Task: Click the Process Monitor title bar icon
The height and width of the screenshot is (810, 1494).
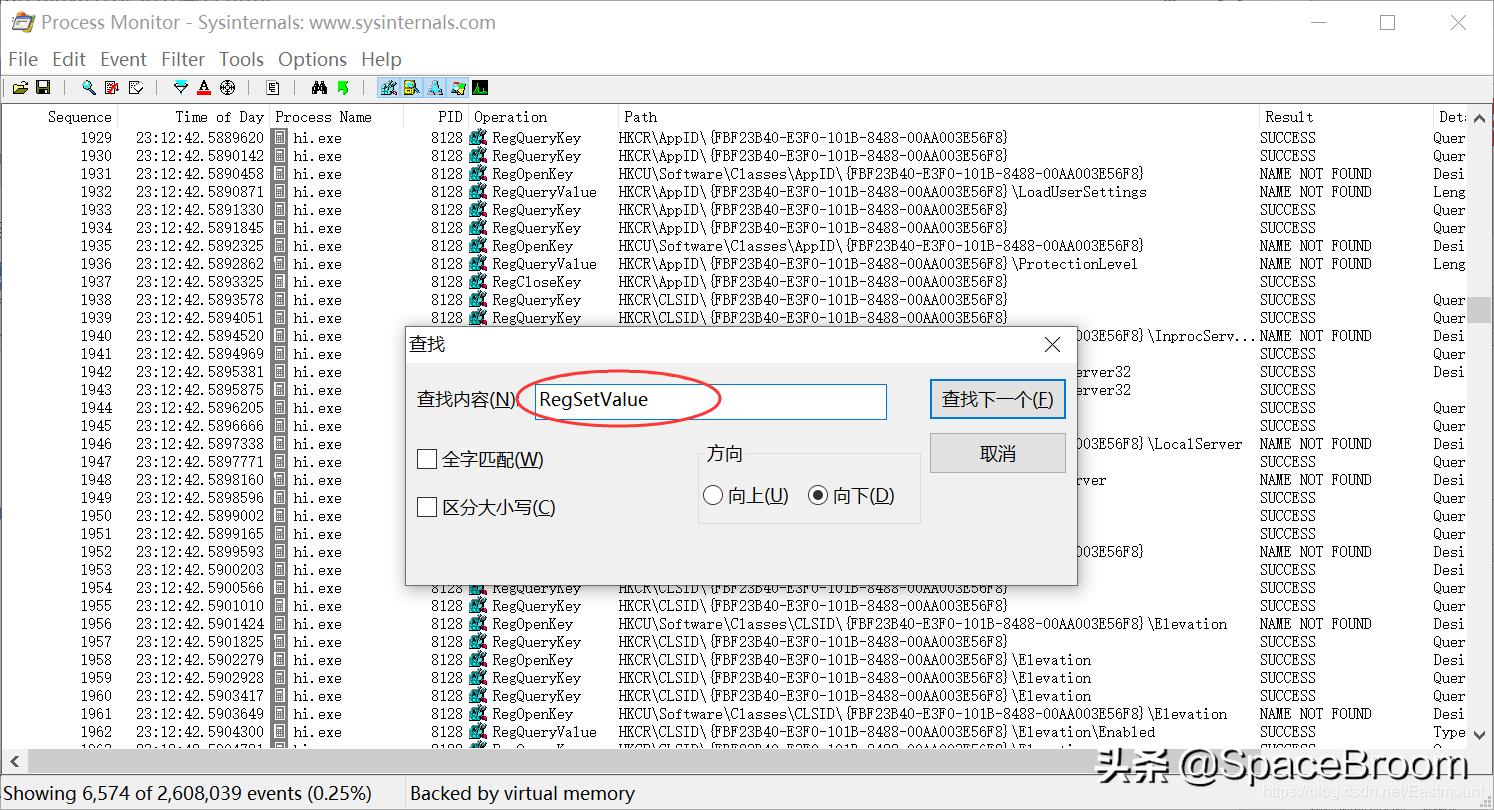Action: pyautogui.click(x=23, y=22)
